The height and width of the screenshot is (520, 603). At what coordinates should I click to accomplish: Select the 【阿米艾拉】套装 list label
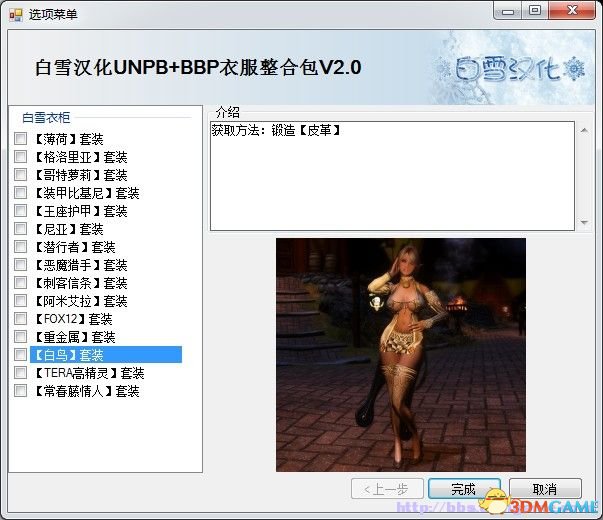pyautogui.click(x=81, y=301)
